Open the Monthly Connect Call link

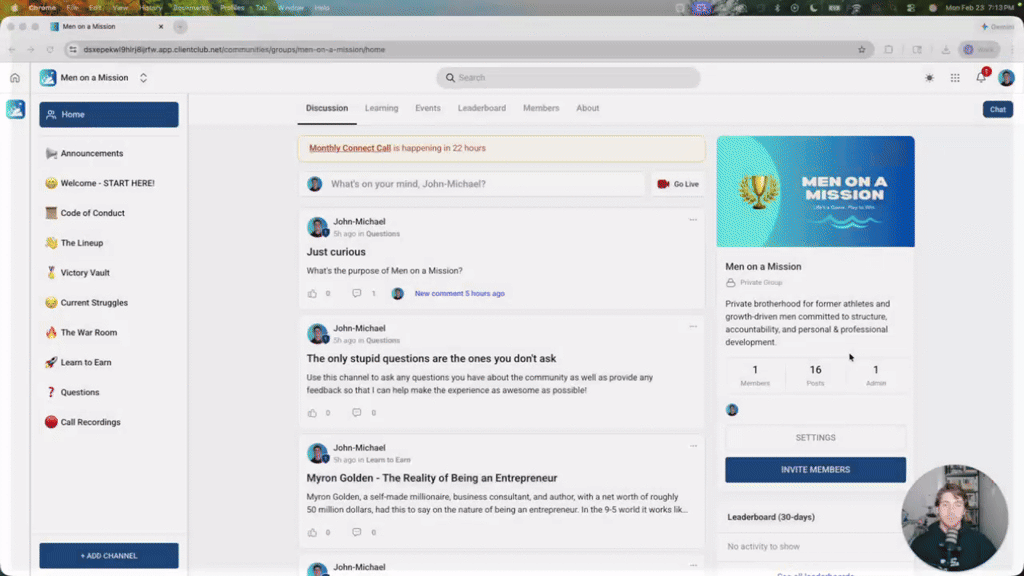(x=349, y=148)
